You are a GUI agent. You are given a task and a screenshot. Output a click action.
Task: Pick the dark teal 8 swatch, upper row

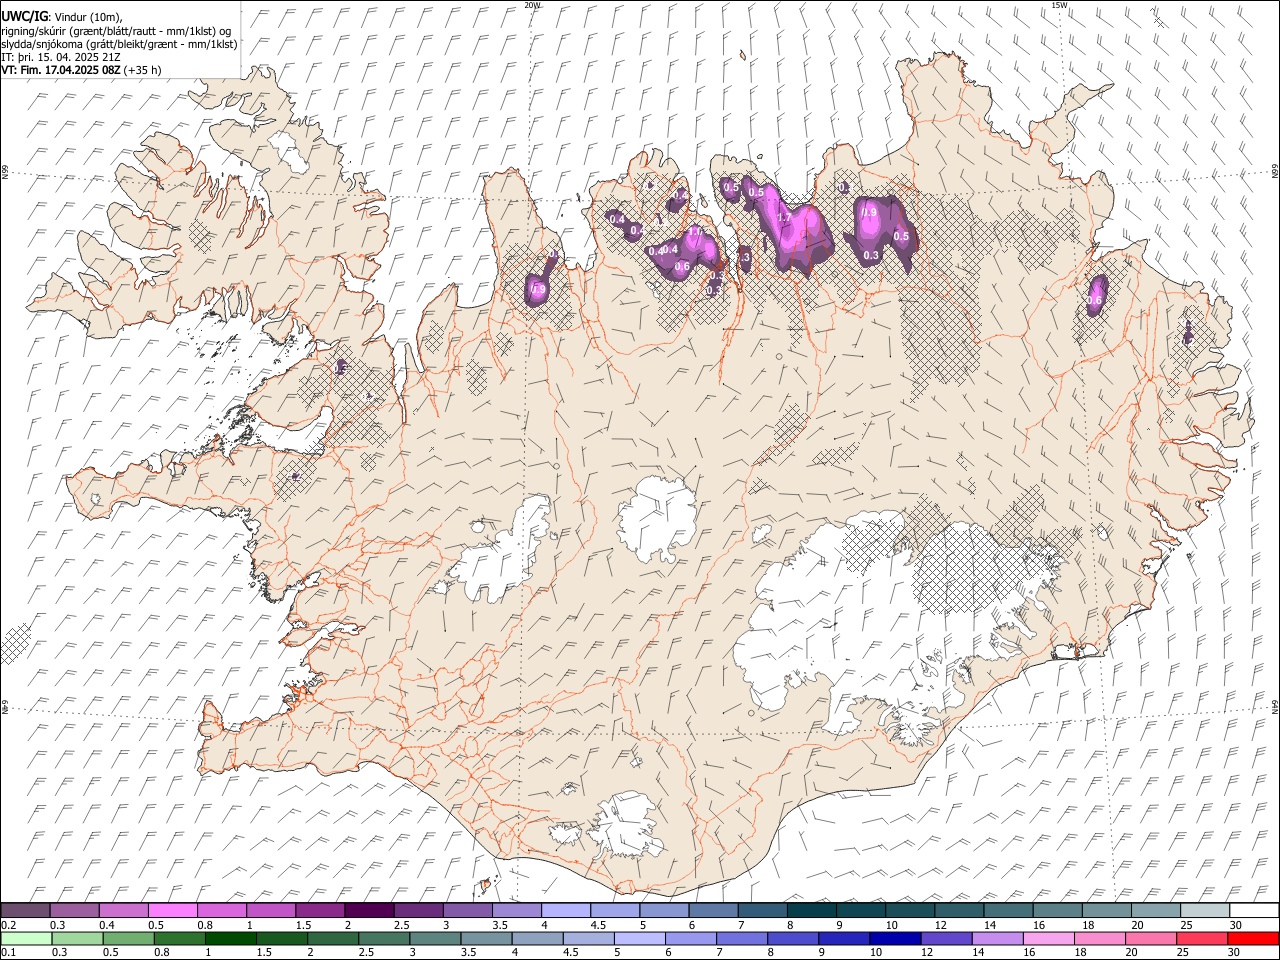[x=810, y=910]
